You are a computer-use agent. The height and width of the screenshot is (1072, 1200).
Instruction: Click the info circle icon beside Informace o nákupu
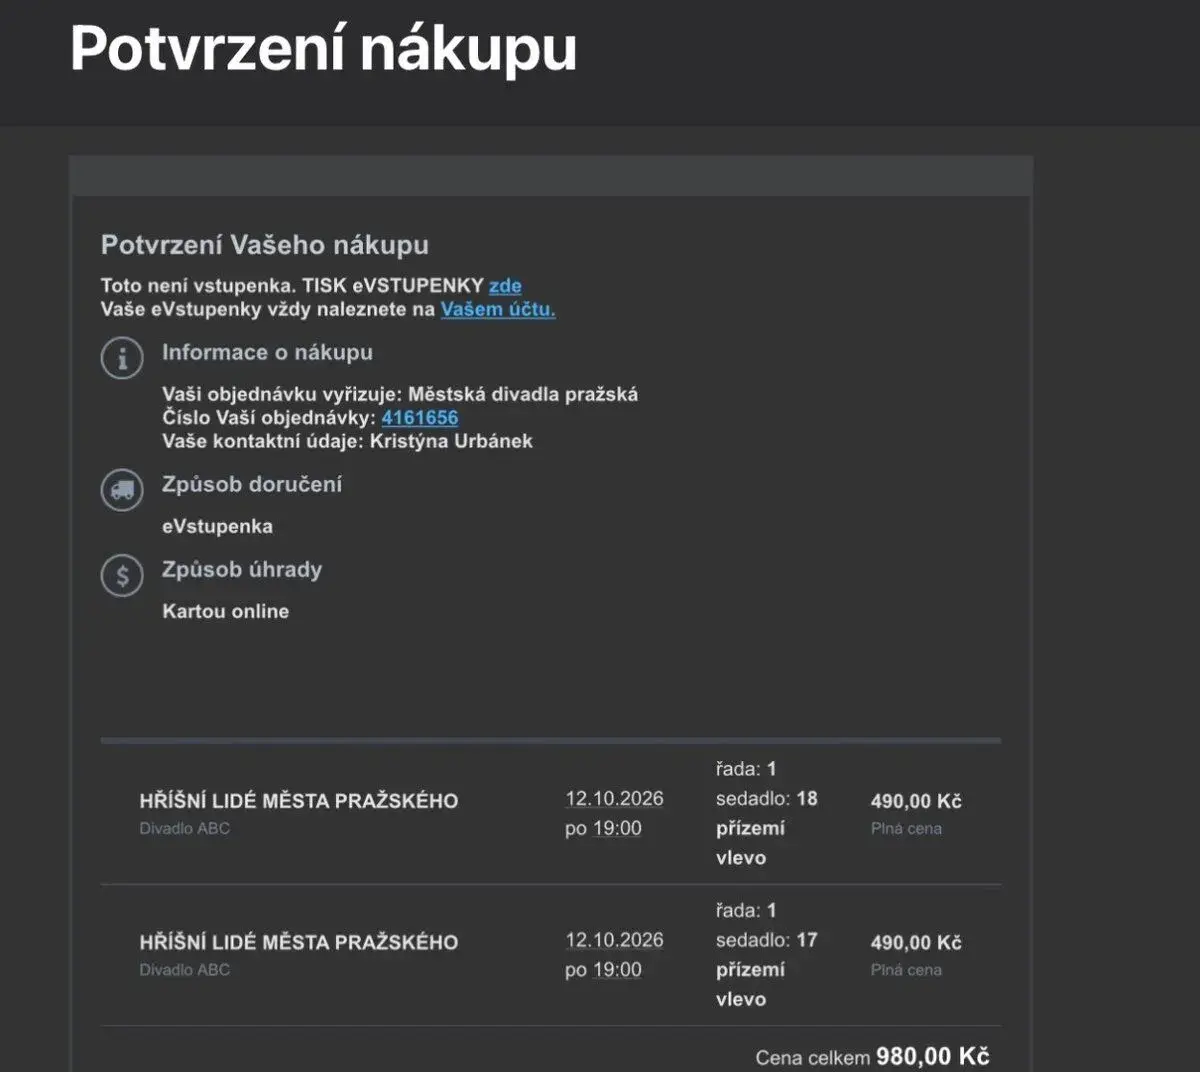tap(122, 357)
